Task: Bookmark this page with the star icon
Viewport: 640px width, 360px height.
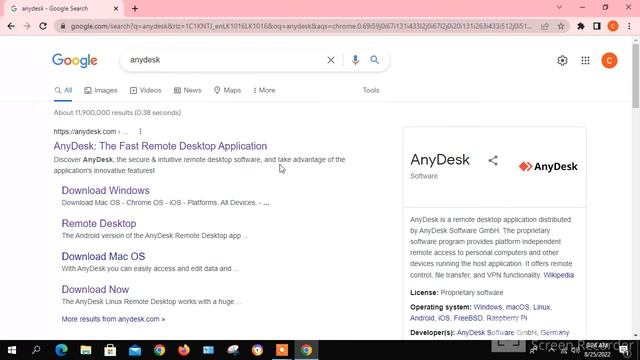Action: [561, 26]
